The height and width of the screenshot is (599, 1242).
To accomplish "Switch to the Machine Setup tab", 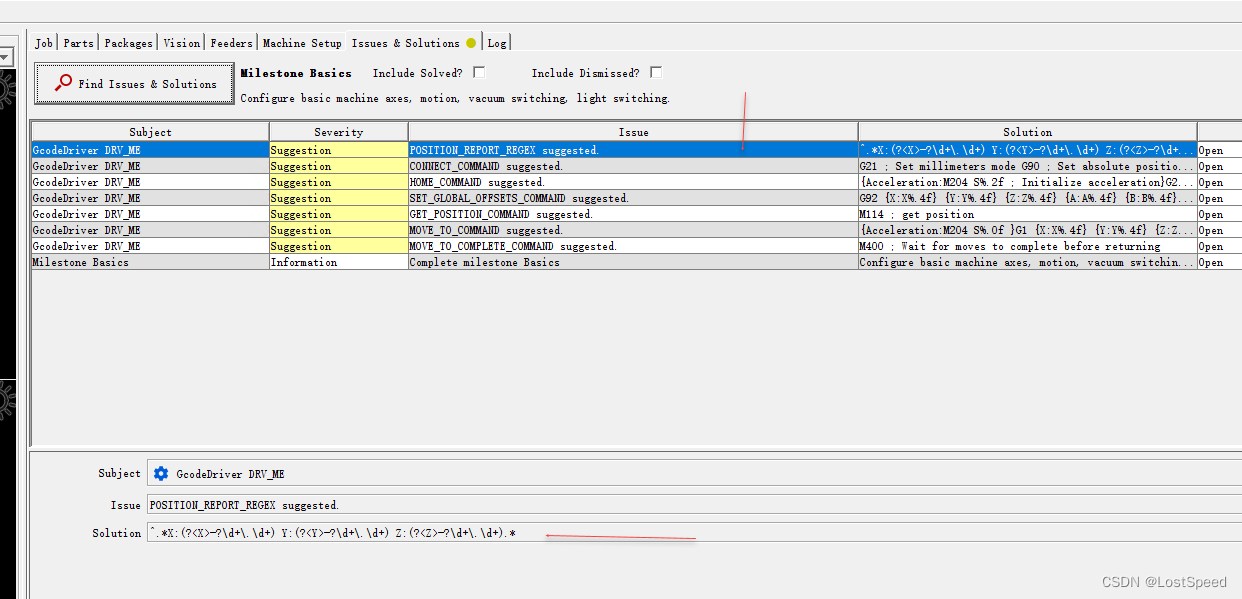I will click(x=302, y=43).
